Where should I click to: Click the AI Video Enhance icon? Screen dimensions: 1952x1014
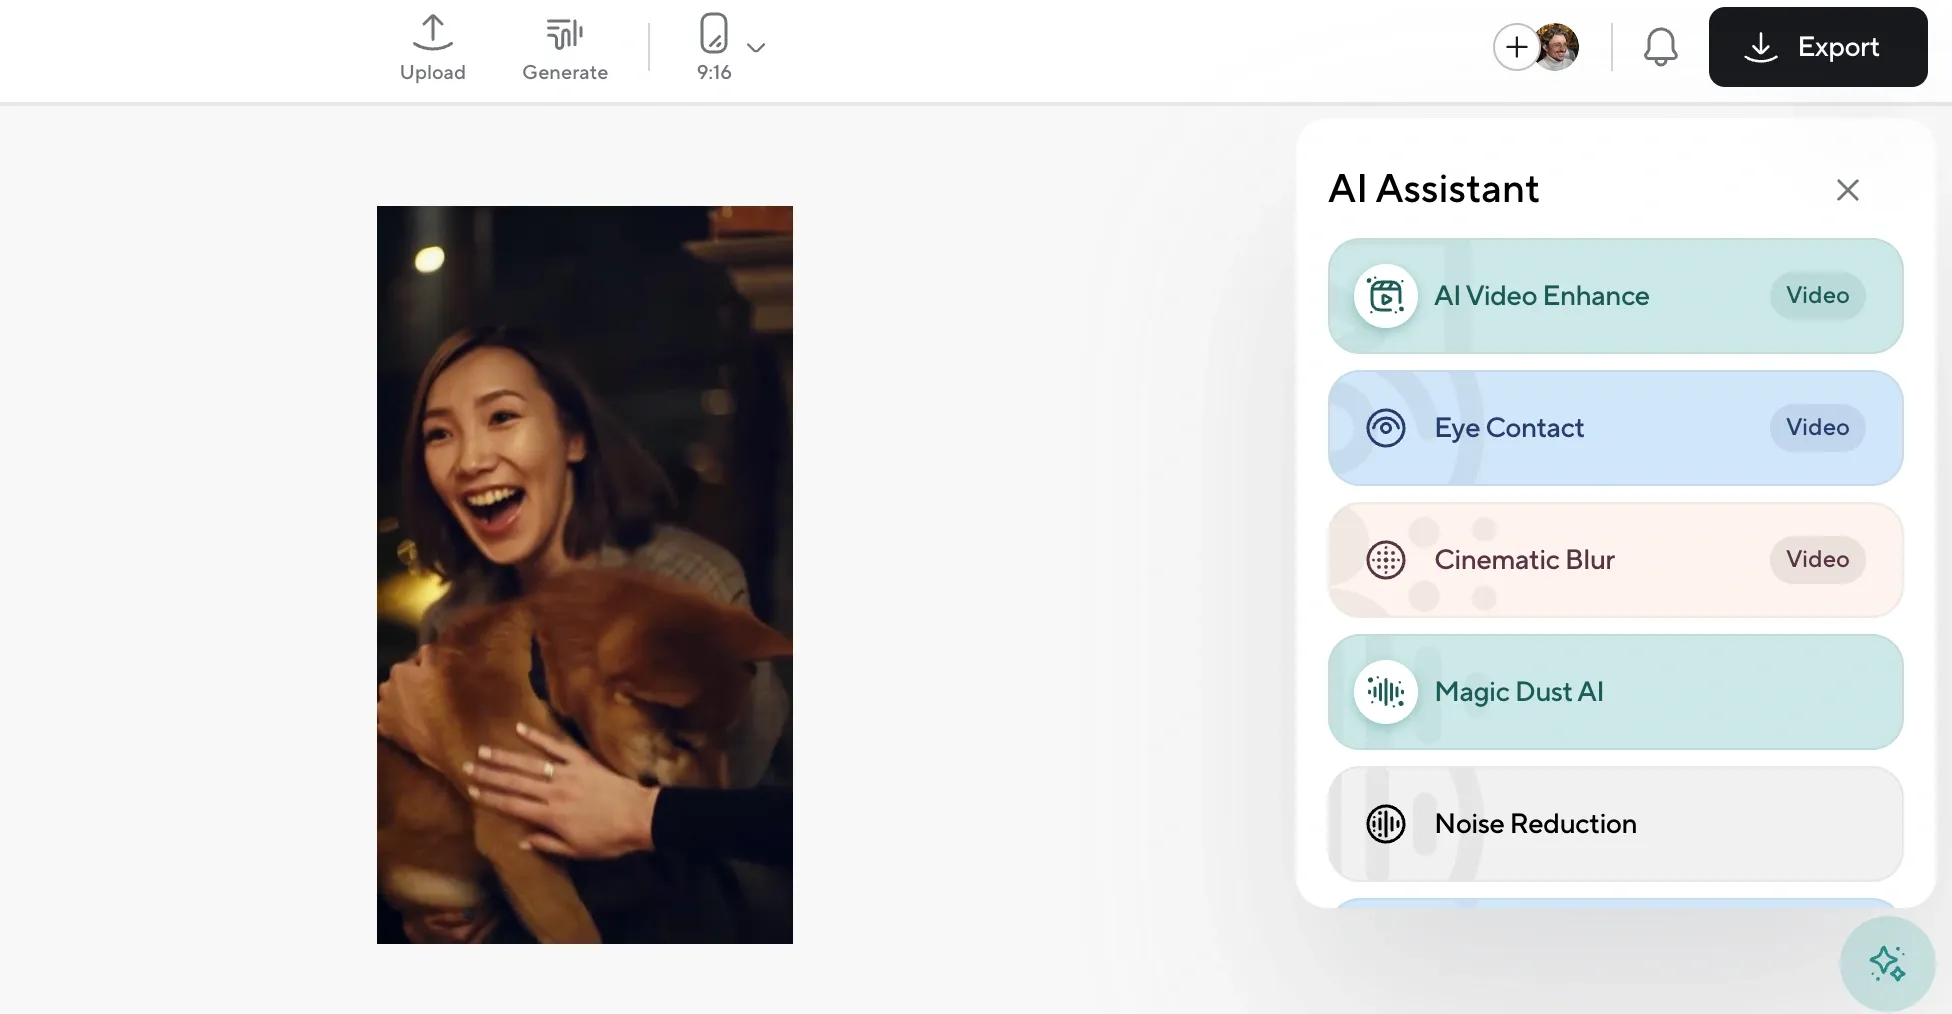(x=1386, y=296)
